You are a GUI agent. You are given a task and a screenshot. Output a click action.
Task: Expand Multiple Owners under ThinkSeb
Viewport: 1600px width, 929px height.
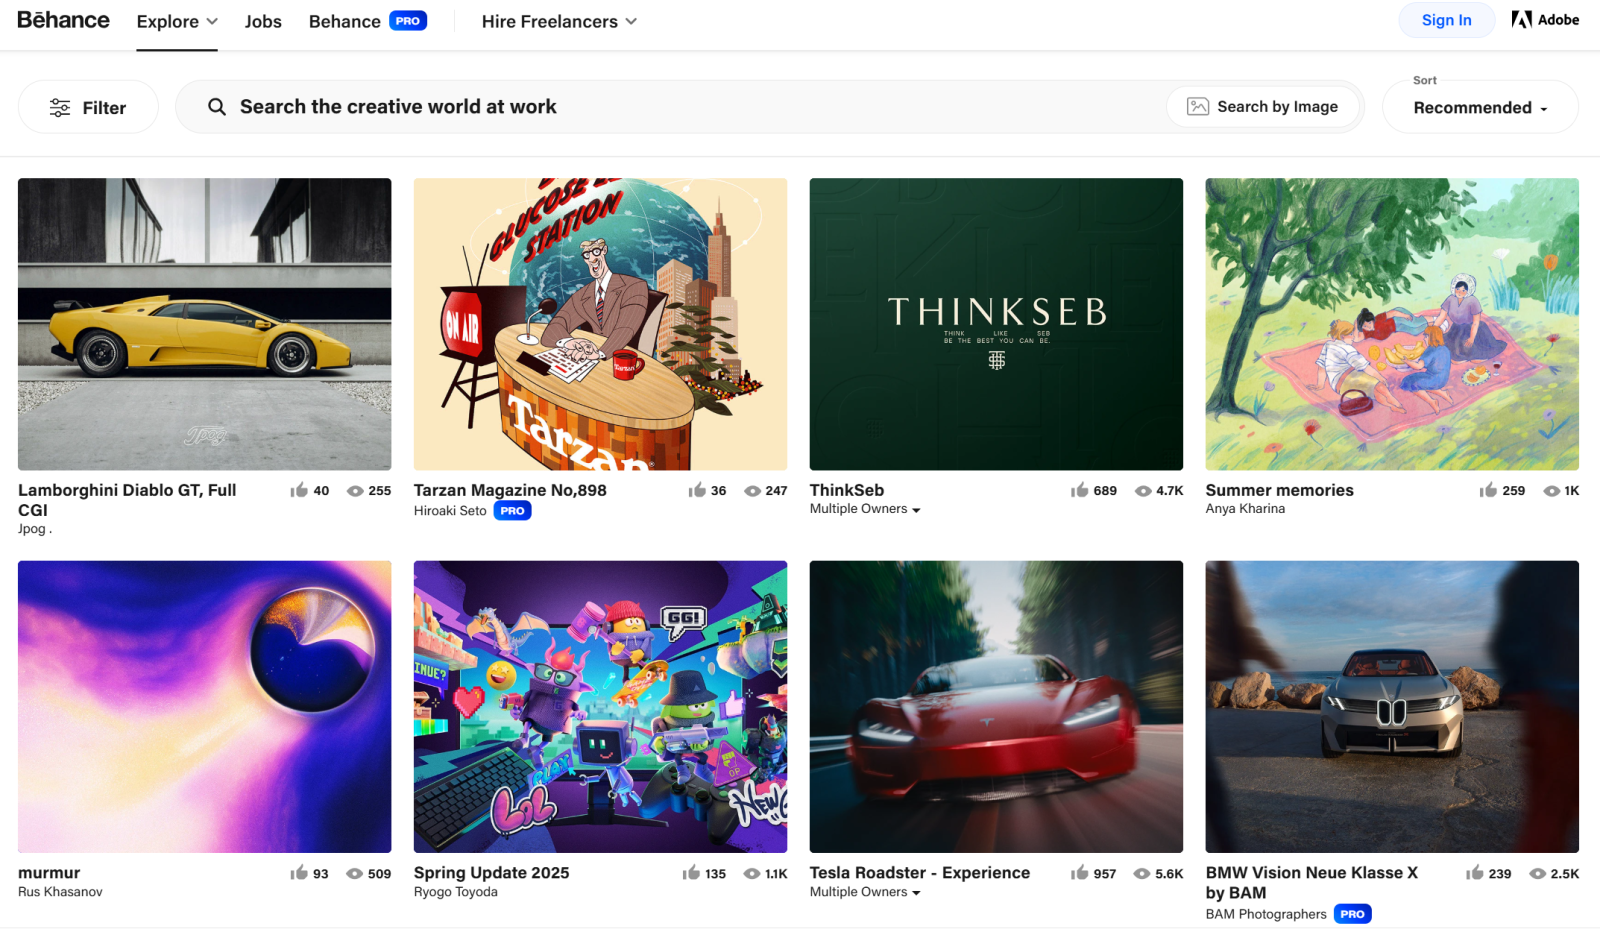click(865, 509)
